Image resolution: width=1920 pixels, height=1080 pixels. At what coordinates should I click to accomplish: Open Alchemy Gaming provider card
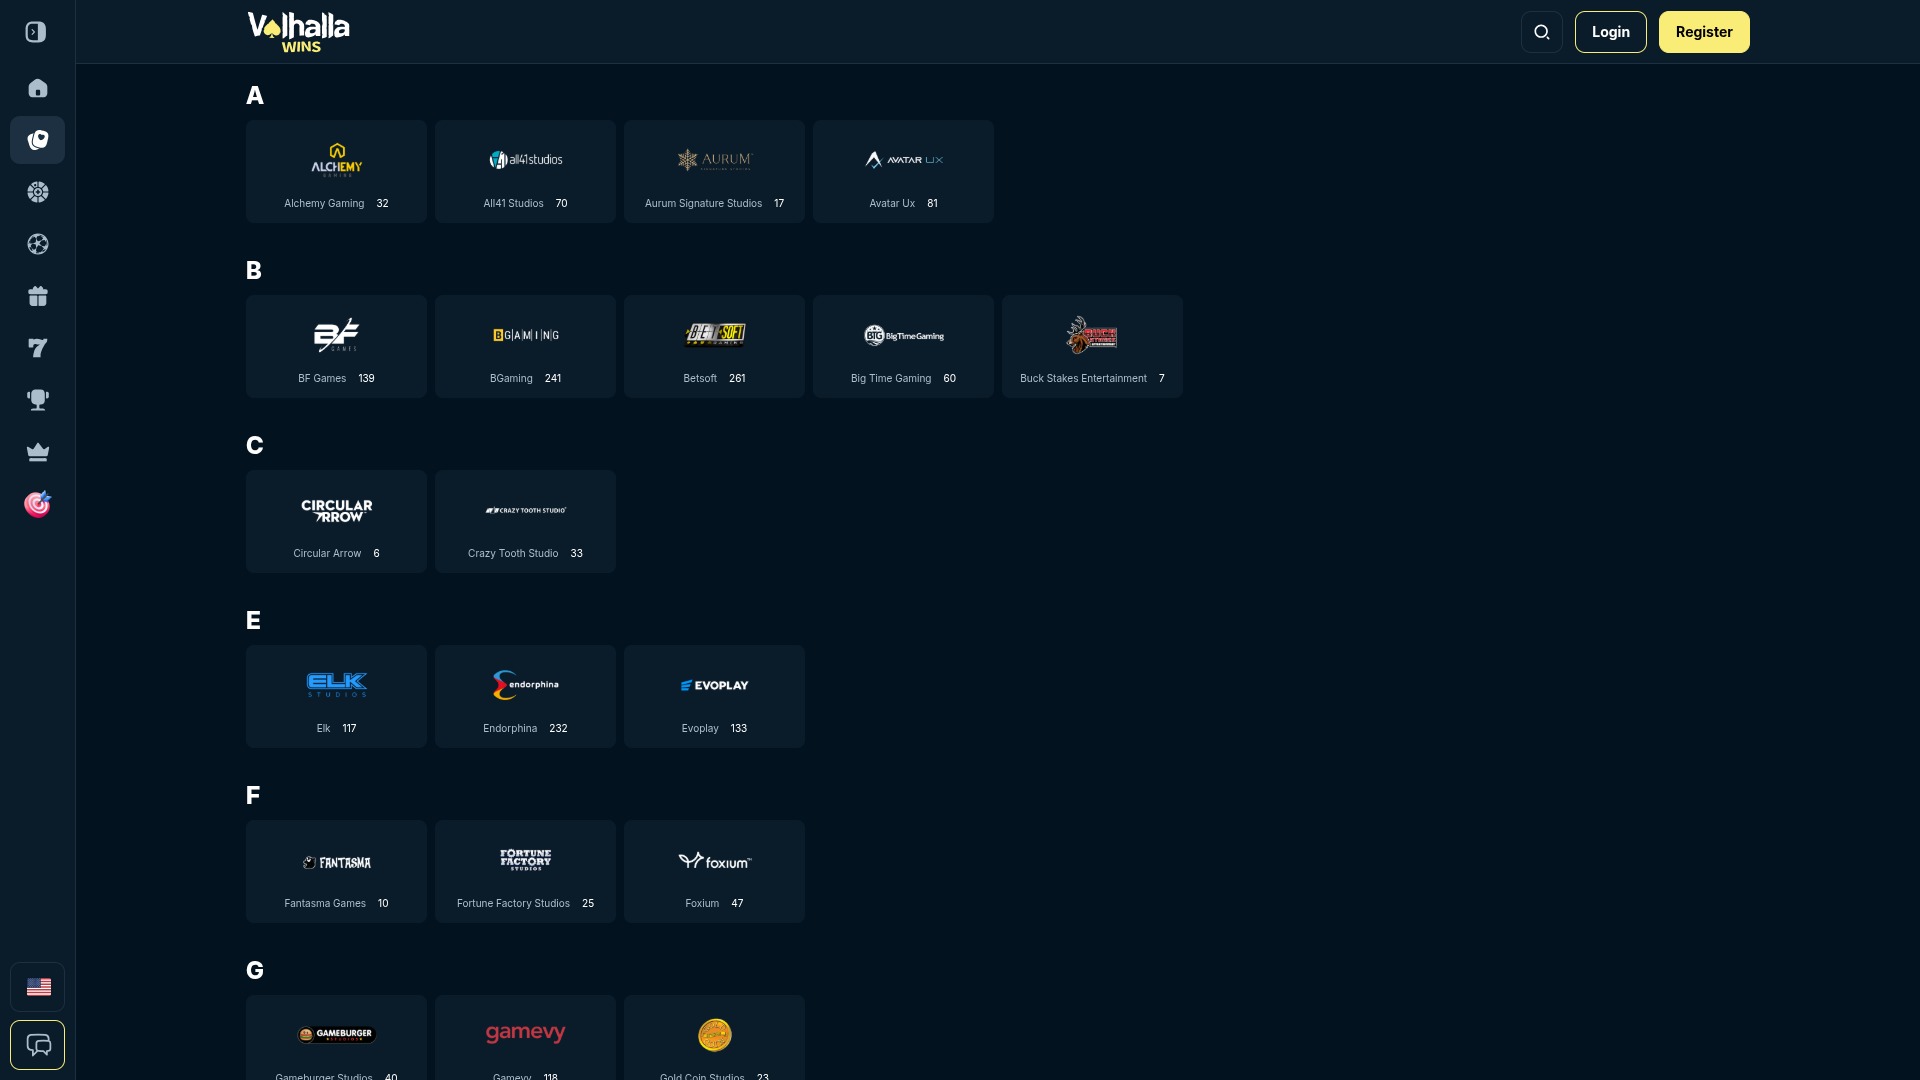pos(336,171)
